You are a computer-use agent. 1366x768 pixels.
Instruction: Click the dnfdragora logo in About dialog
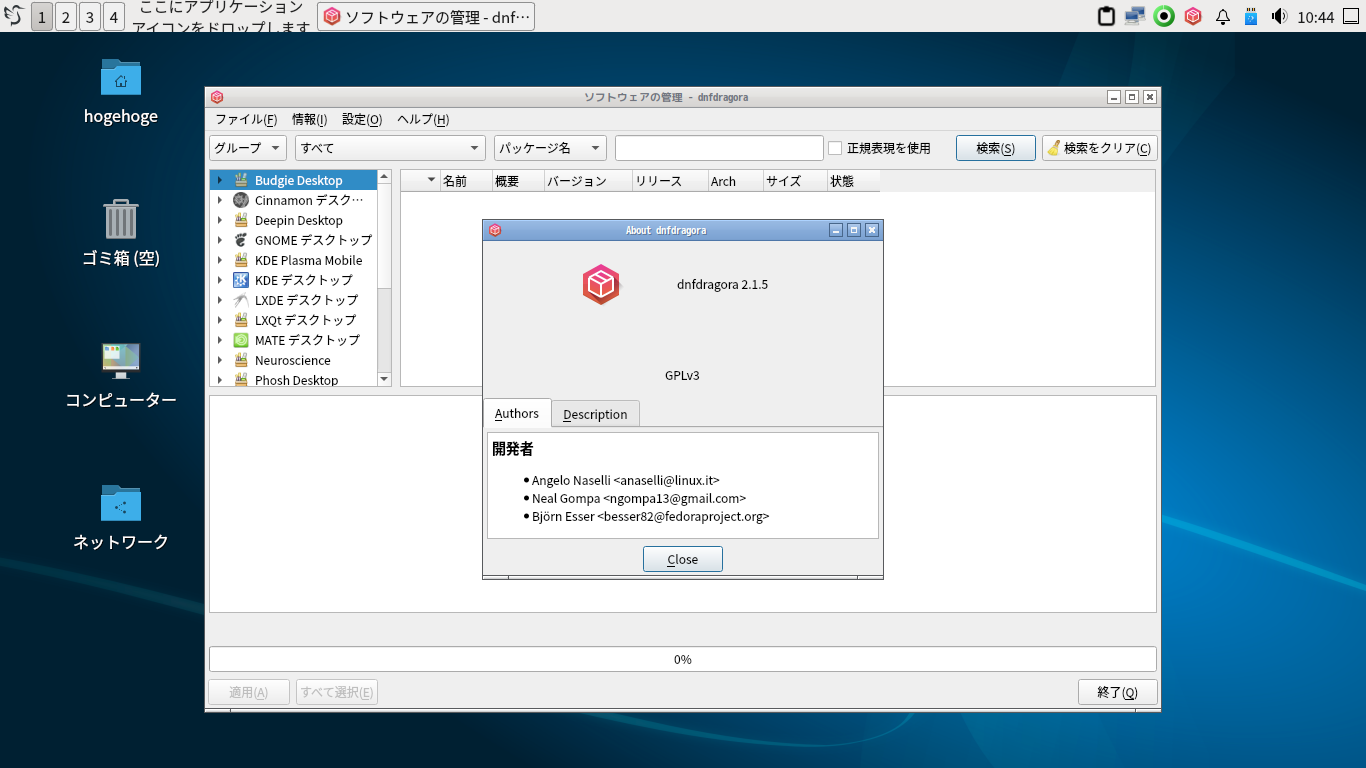(601, 285)
